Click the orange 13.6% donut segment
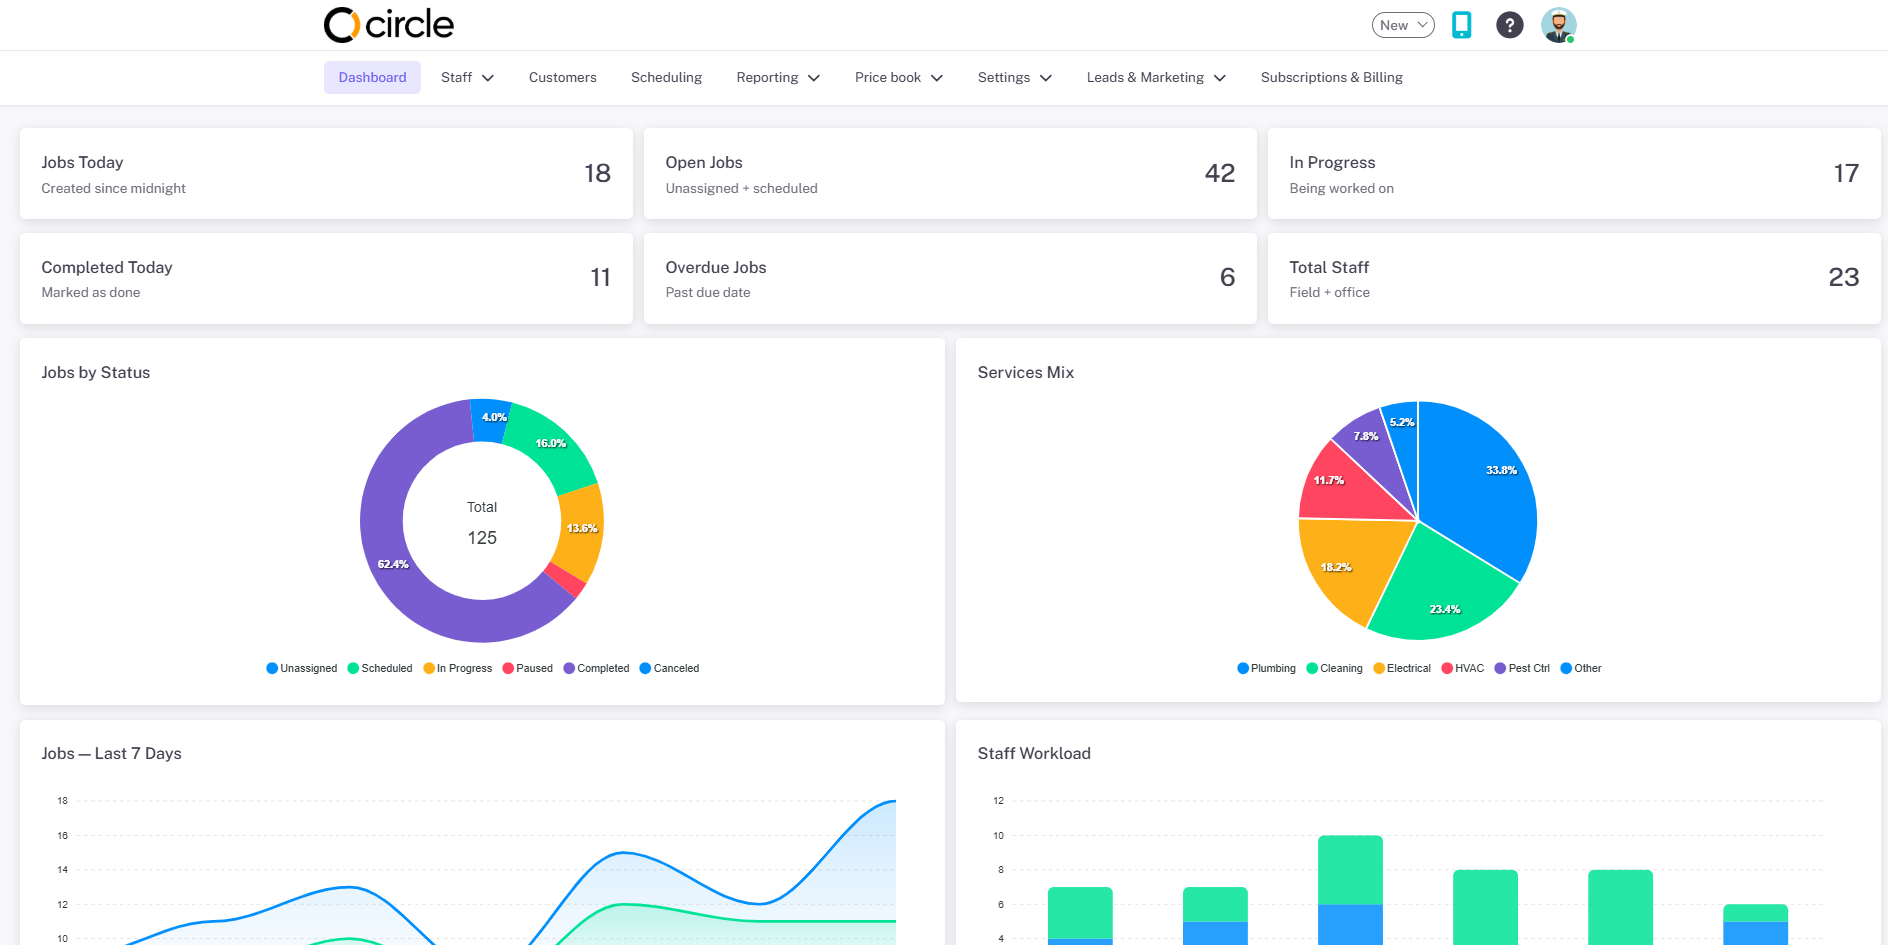This screenshot has height=945, width=1888. (581, 529)
